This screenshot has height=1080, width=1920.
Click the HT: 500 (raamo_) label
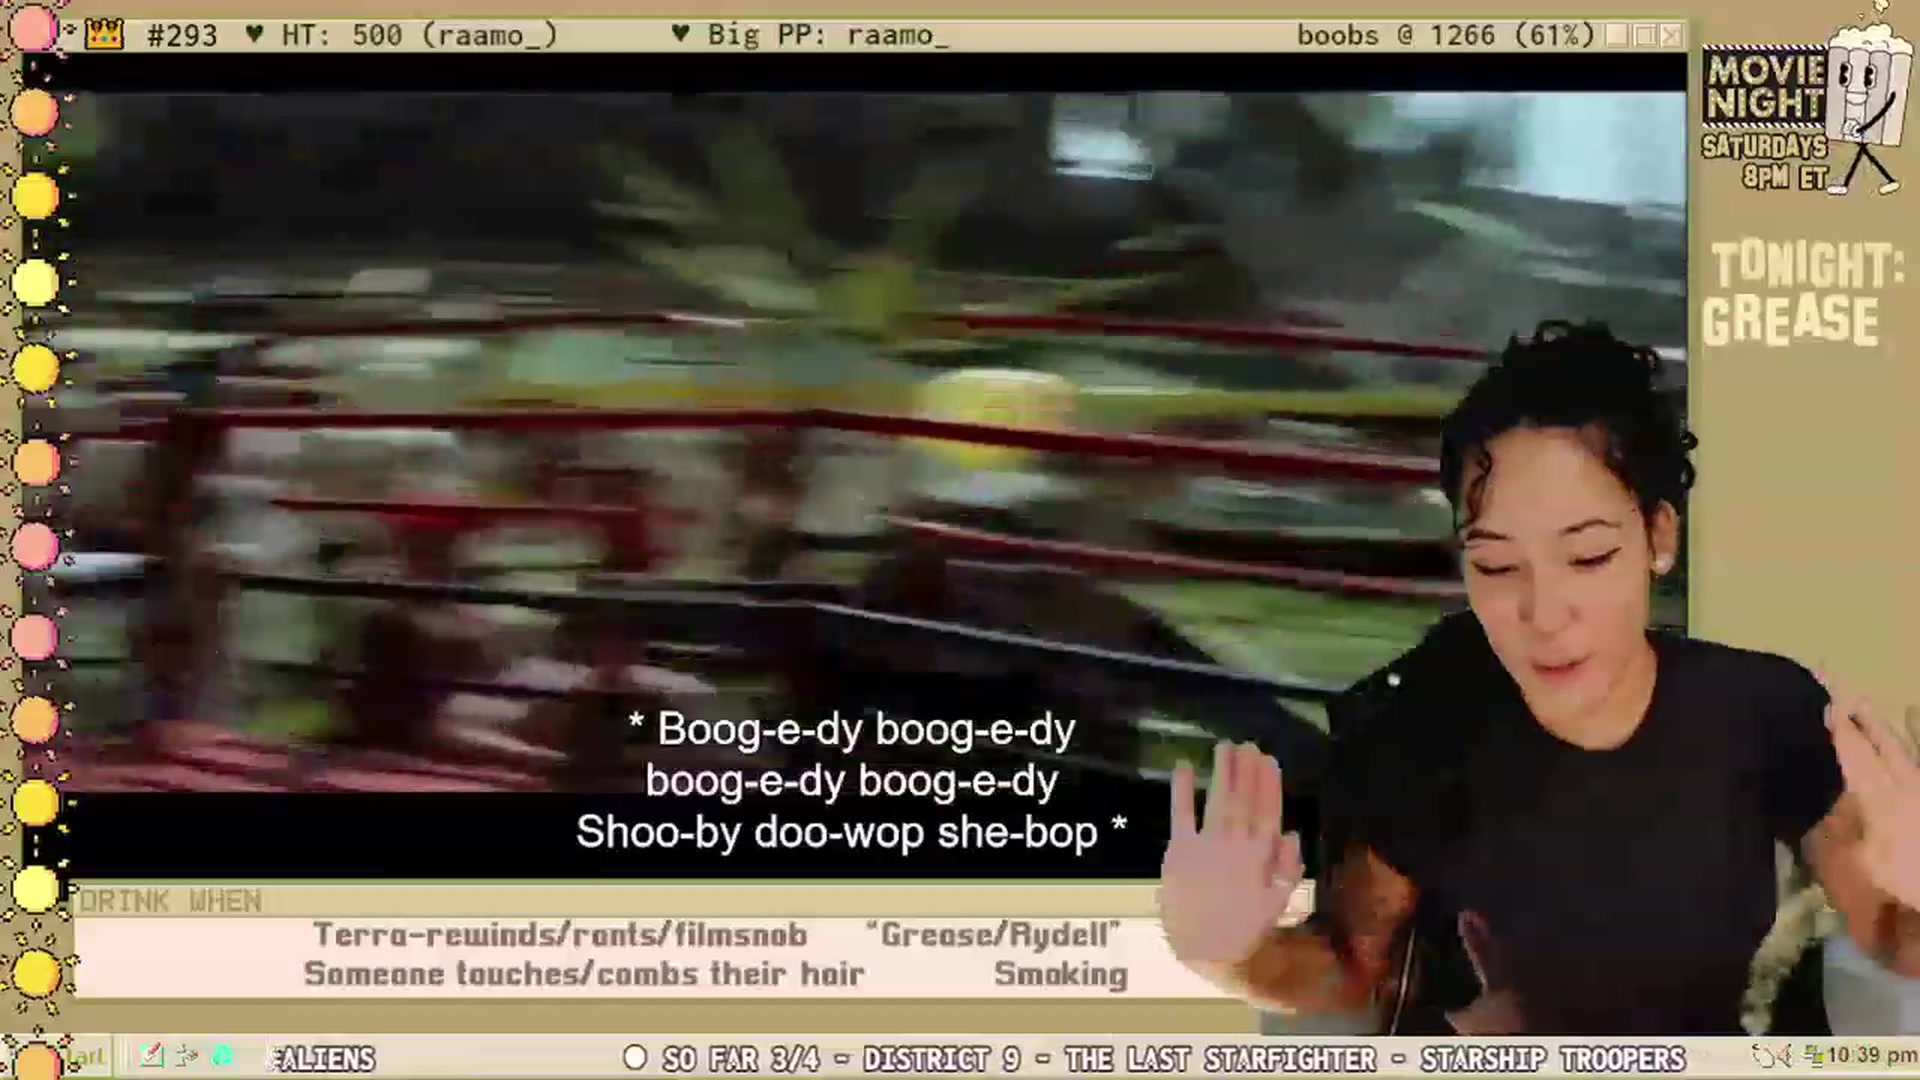coord(419,36)
